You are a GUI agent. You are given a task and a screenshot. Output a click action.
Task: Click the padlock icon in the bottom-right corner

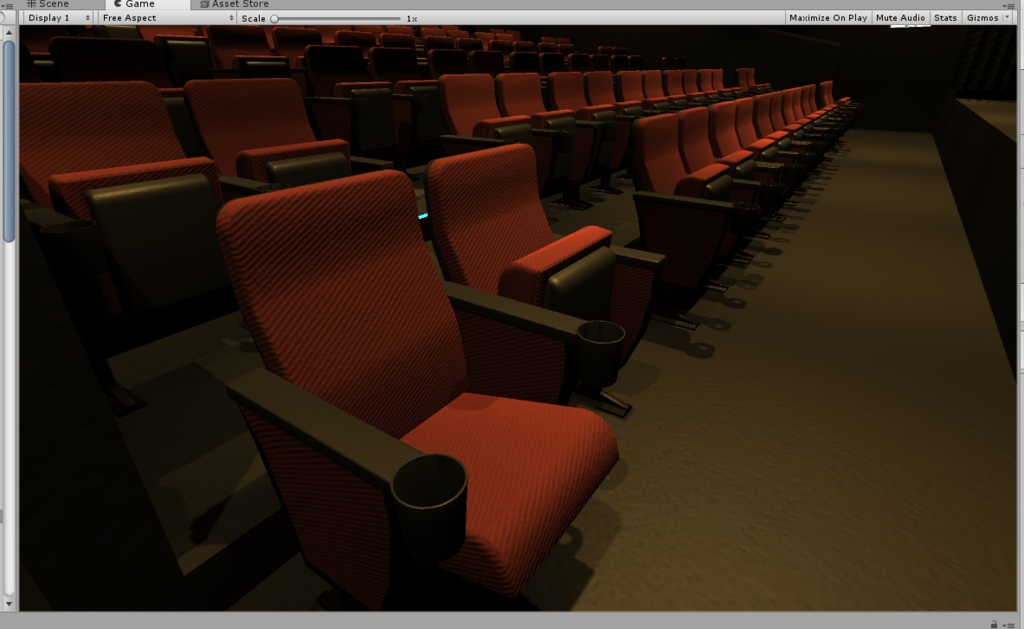[x=994, y=625]
